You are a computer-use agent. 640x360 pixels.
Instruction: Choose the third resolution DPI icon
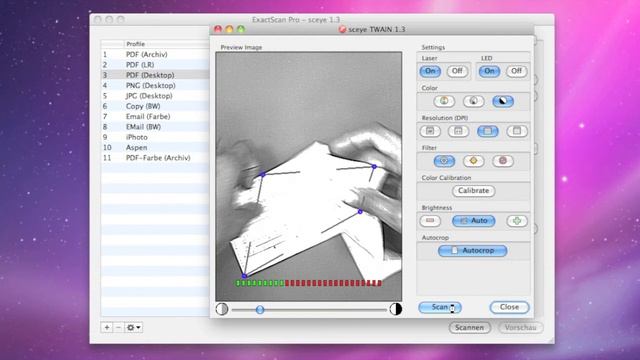coord(488,131)
